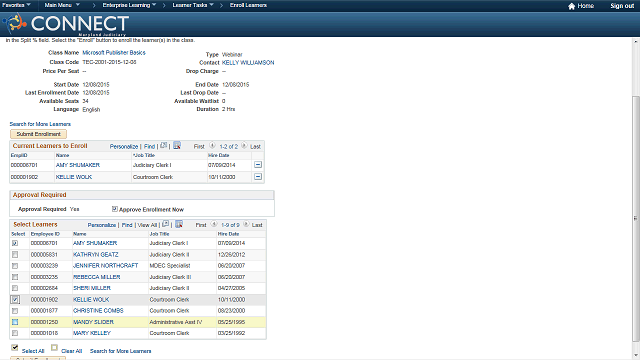Screen dimensions: 640x360
Task: Select SHERI MILLER checkbox
Action: pyautogui.click(x=15, y=288)
